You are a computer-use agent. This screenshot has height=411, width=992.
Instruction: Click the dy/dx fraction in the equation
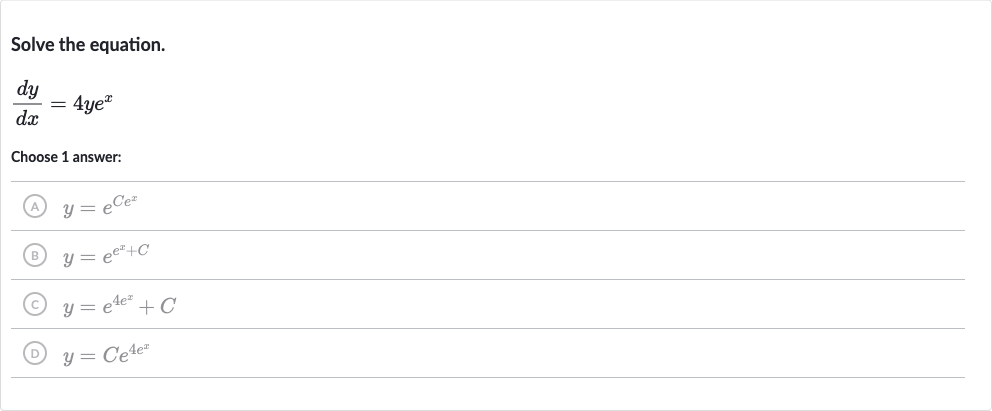(x=27, y=104)
